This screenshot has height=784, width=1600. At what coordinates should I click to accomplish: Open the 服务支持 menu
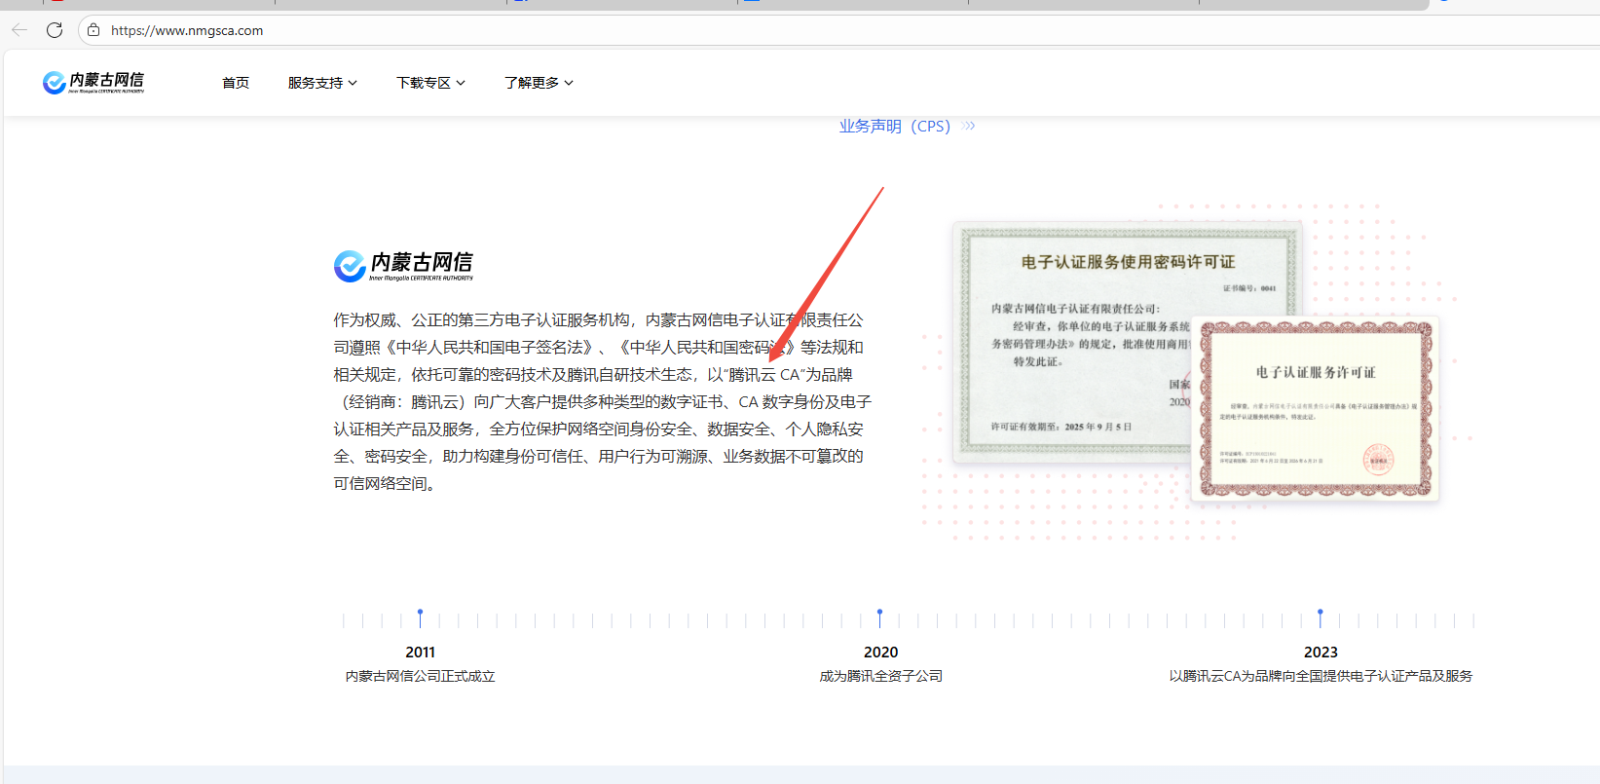[x=322, y=83]
